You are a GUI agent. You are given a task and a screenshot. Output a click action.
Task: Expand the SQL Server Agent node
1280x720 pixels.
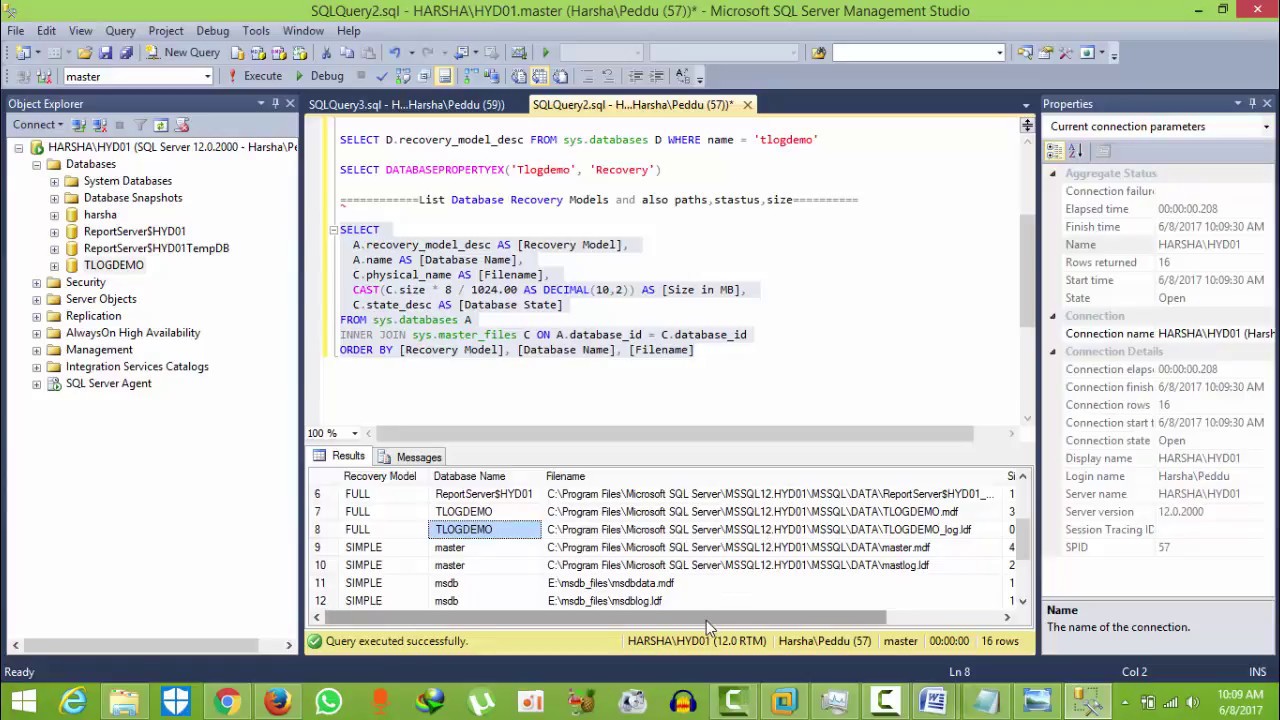point(37,384)
